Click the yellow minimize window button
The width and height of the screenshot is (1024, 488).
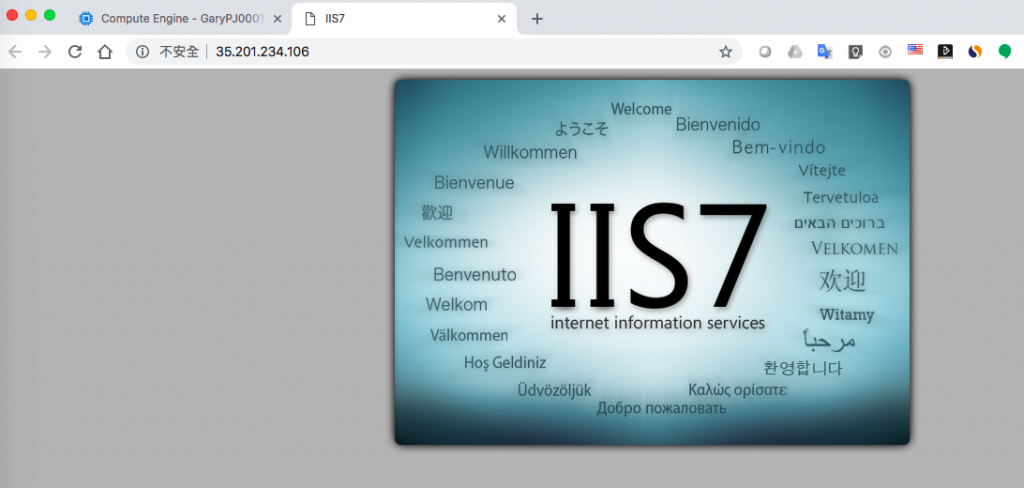click(31, 15)
